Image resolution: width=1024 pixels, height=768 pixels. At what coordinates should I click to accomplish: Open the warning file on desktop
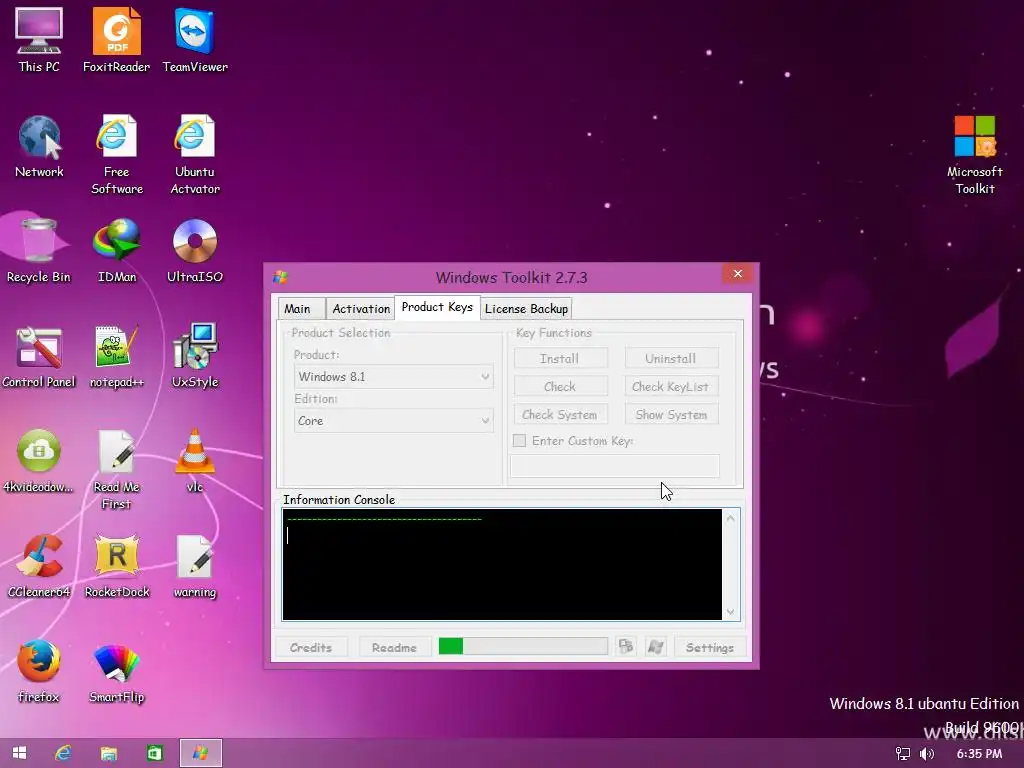click(195, 566)
